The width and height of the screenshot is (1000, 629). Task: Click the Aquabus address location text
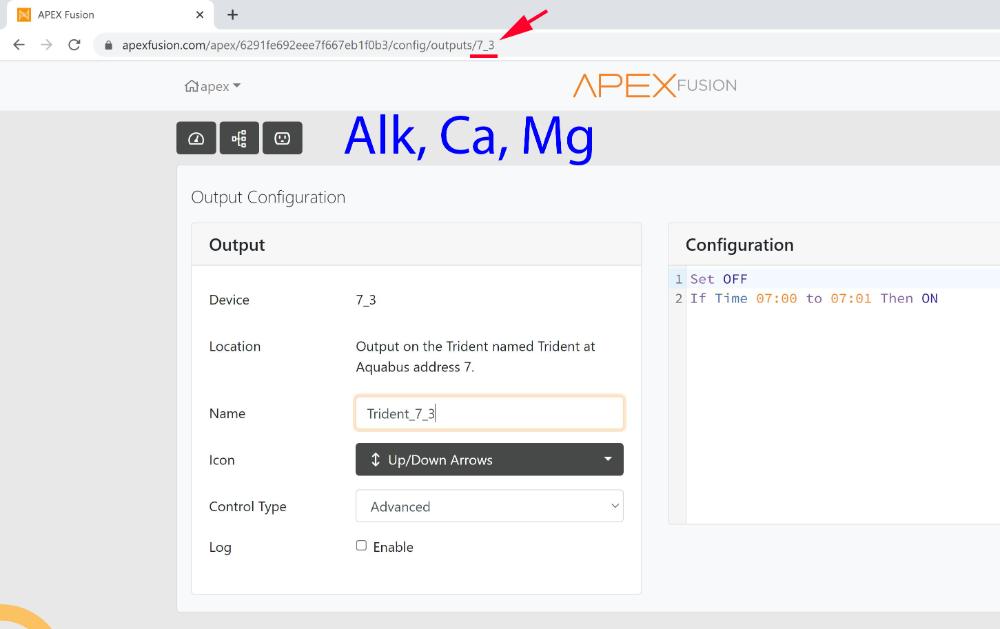[475, 357]
